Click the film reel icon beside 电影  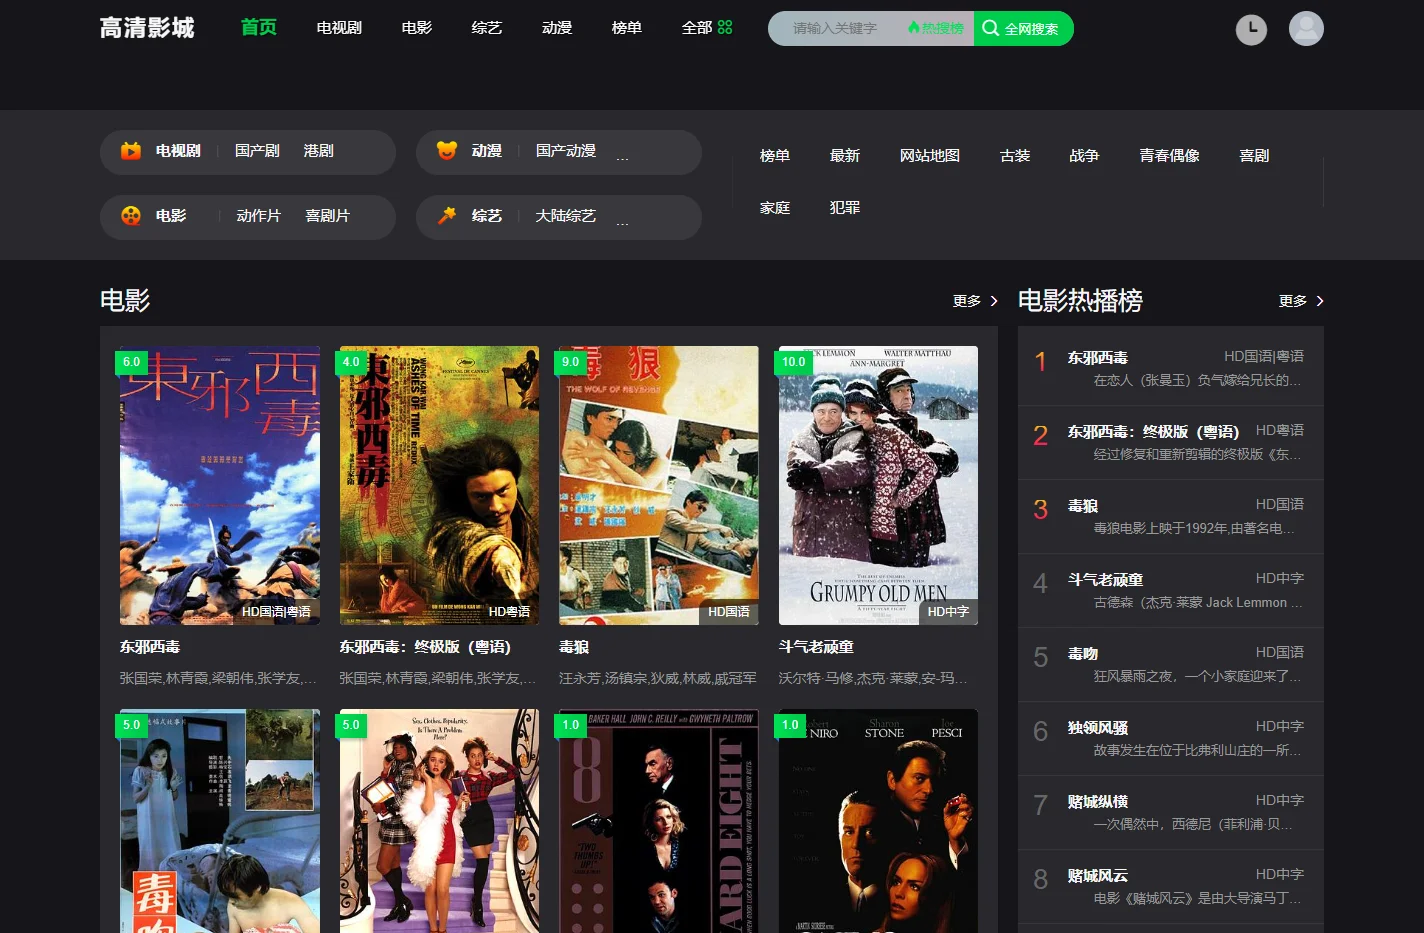tap(131, 216)
